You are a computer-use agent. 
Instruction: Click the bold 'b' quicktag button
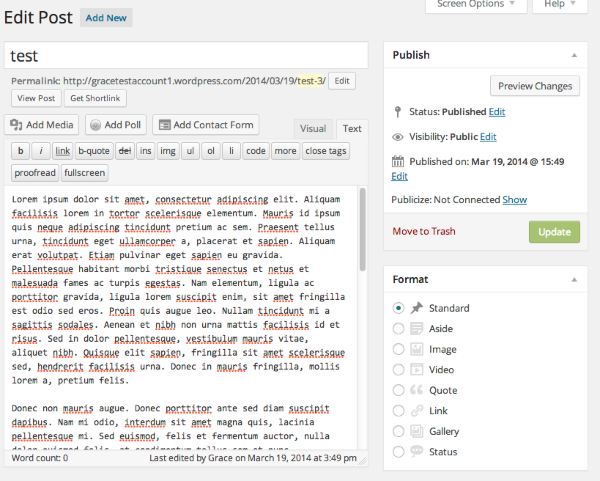coord(20,151)
